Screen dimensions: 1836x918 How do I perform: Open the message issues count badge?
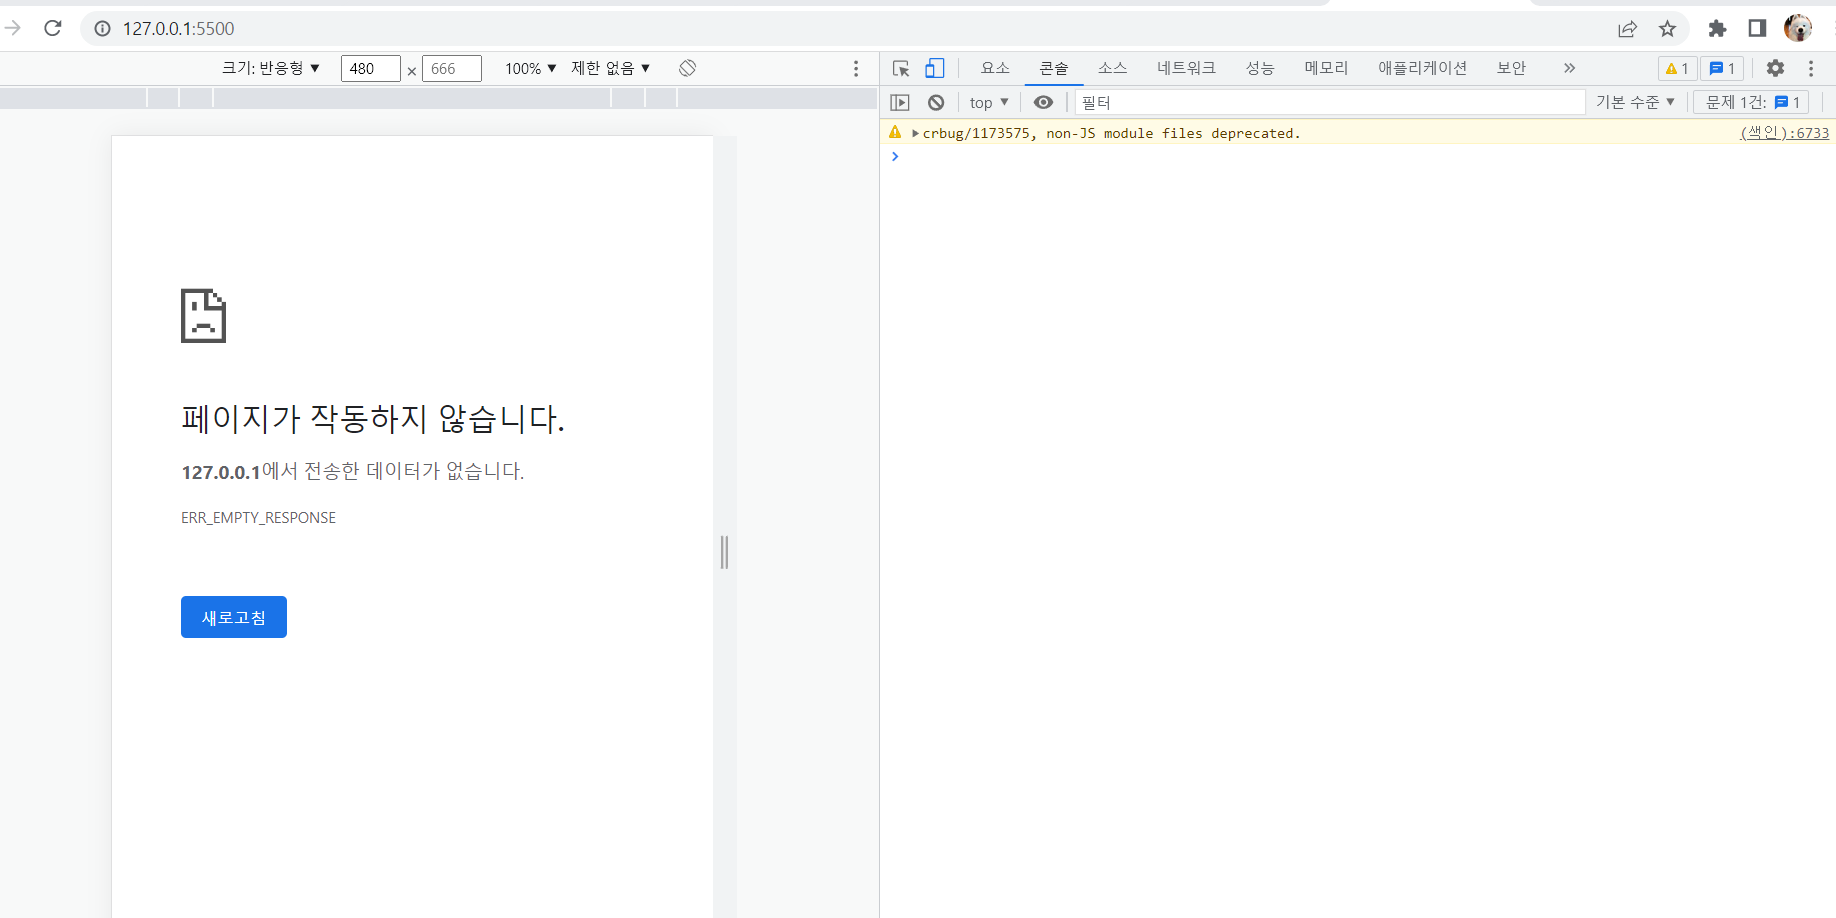pyautogui.click(x=1722, y=68)
